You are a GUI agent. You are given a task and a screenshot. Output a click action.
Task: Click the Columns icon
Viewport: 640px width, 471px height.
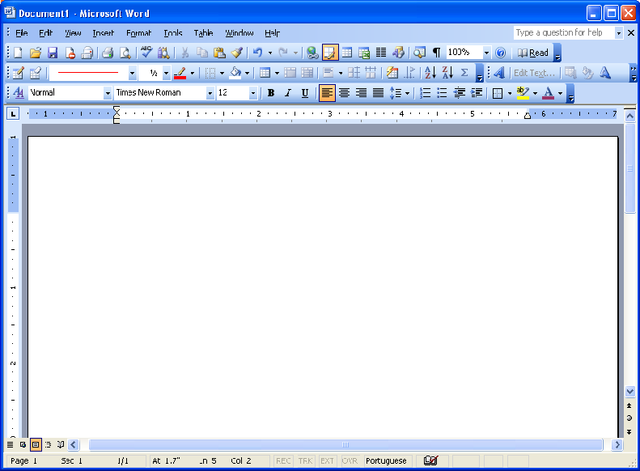point(381,53)
